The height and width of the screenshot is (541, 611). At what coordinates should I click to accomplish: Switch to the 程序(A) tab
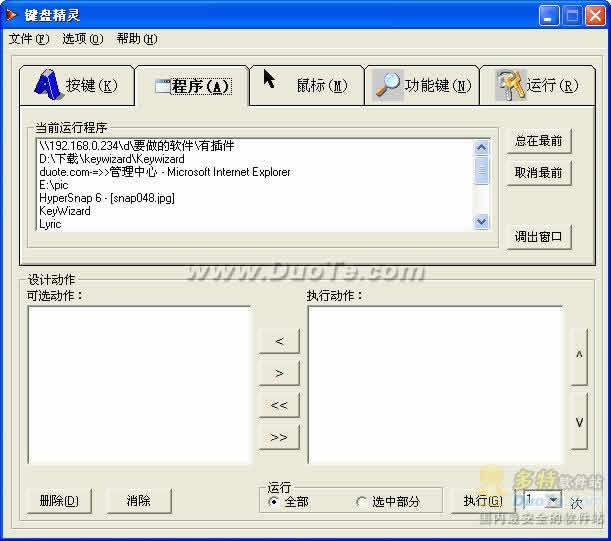coord(192,86)
